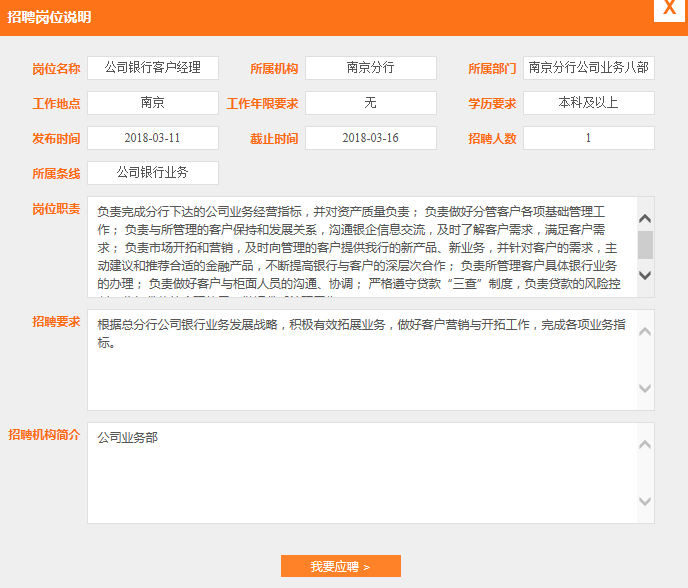Close the 招聘岗位说明 dialog with X
This screenshot has height=588, width=688.
[x=667, y=9]
